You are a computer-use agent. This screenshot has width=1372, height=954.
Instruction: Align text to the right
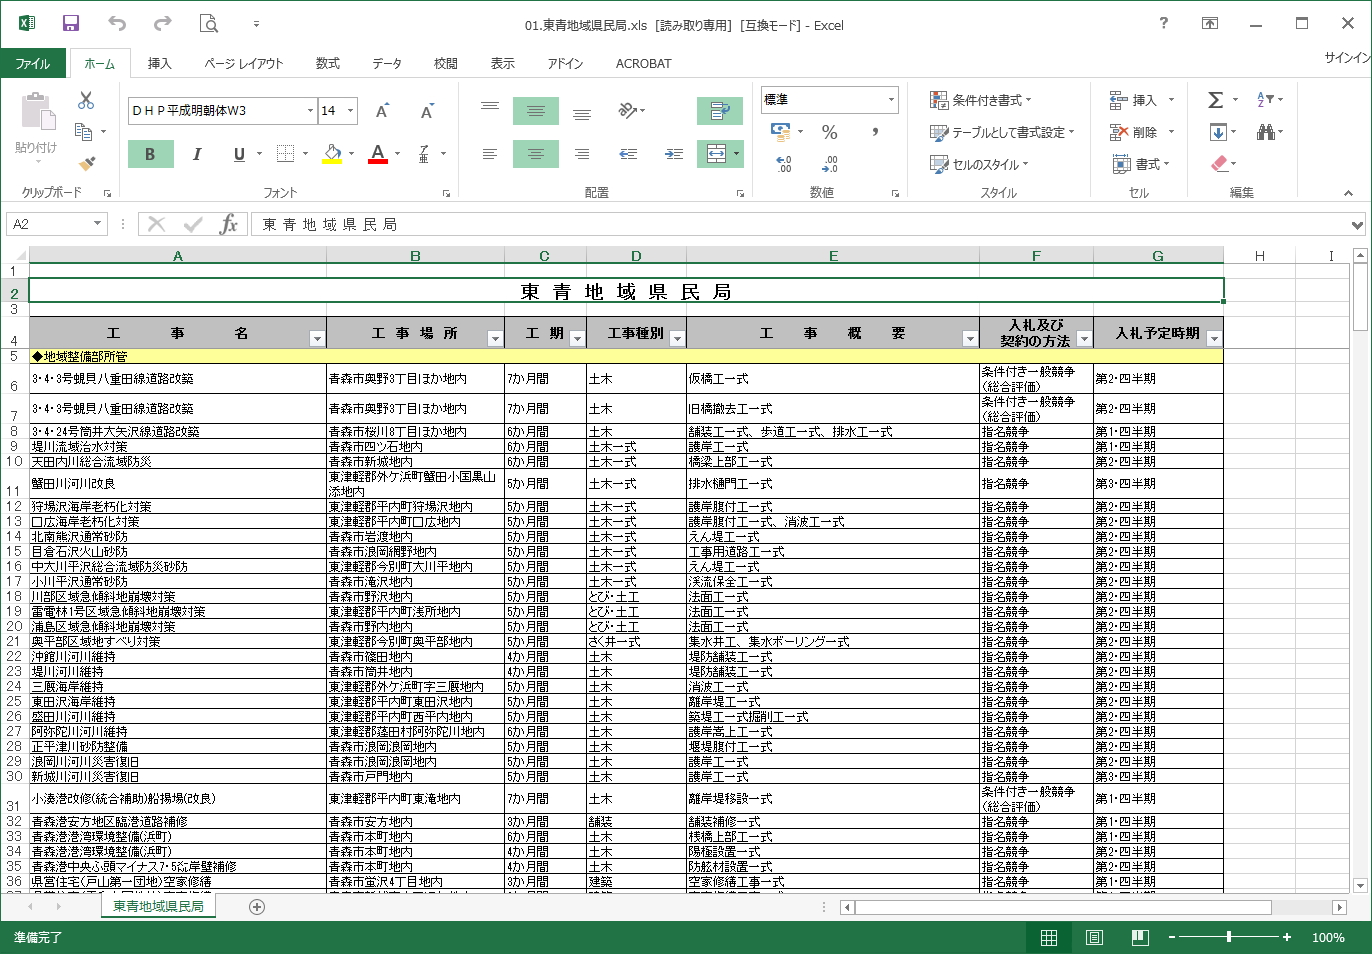pos(582,154)
